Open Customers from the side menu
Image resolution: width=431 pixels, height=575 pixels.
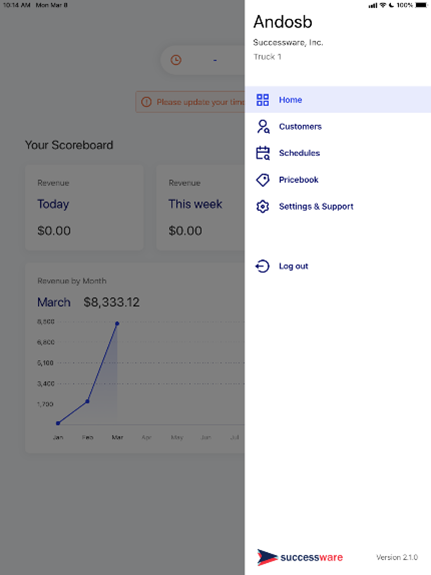pos(338,127)
